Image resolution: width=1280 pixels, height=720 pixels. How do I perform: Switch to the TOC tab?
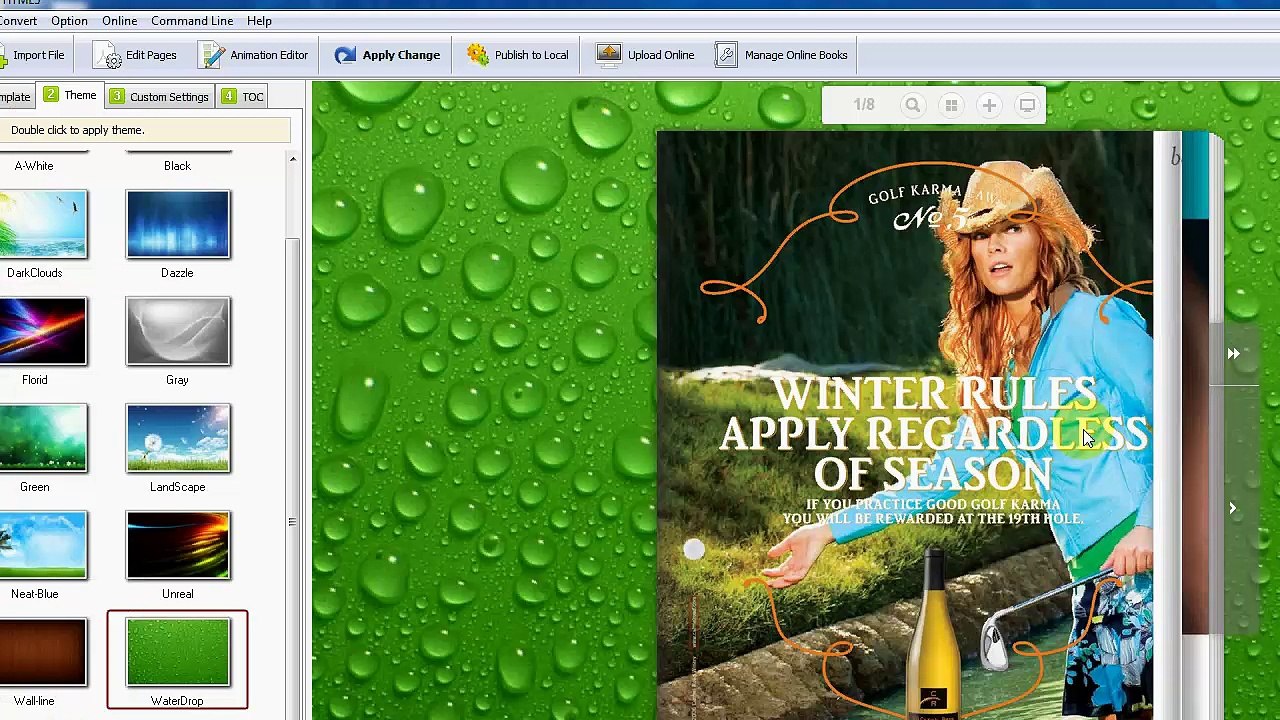coord(243,96)
